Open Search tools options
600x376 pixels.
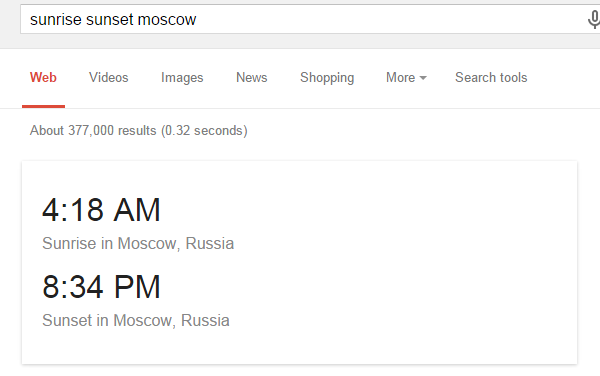click(491, 78)
